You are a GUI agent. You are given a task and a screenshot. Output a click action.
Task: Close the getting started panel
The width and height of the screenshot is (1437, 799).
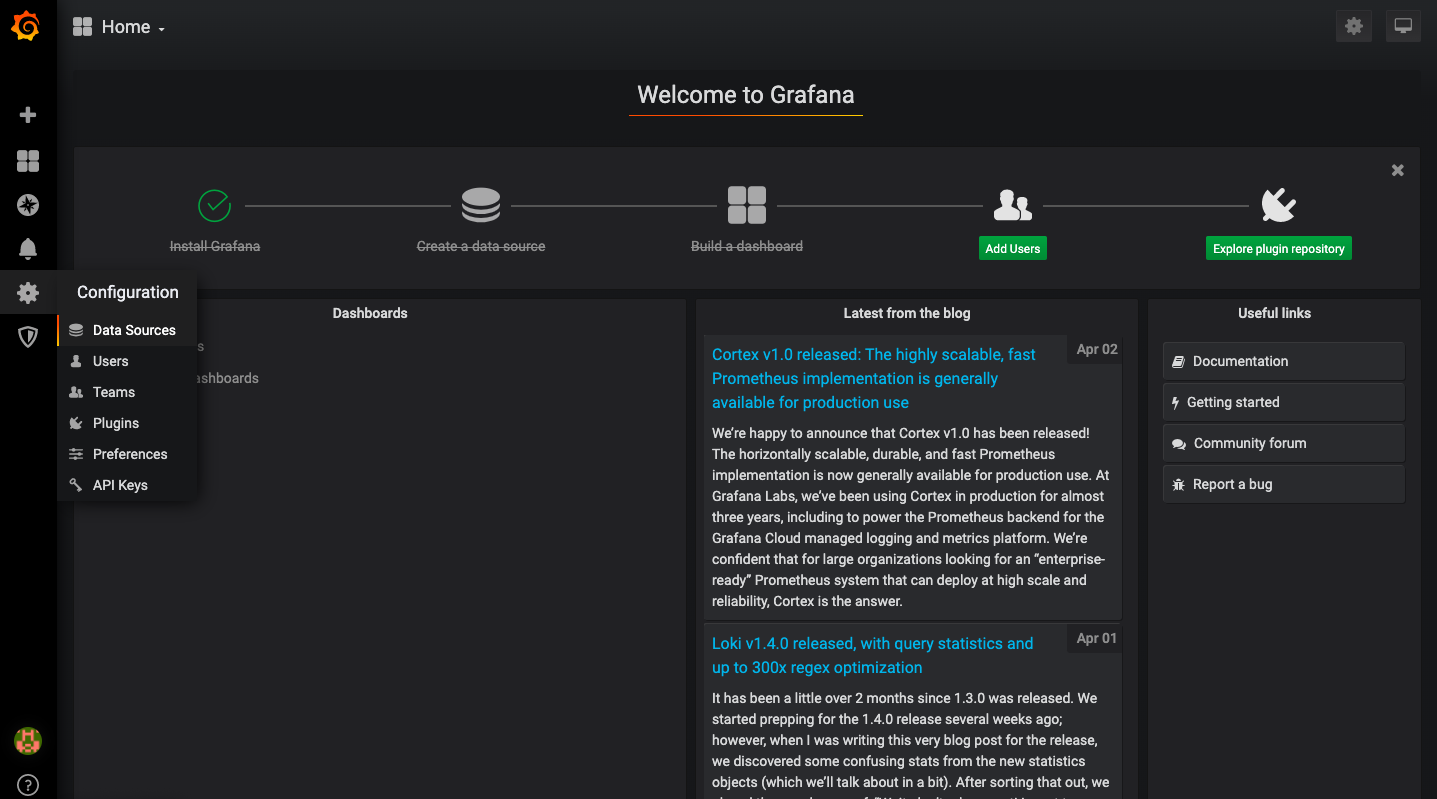tap(1398, 170)
